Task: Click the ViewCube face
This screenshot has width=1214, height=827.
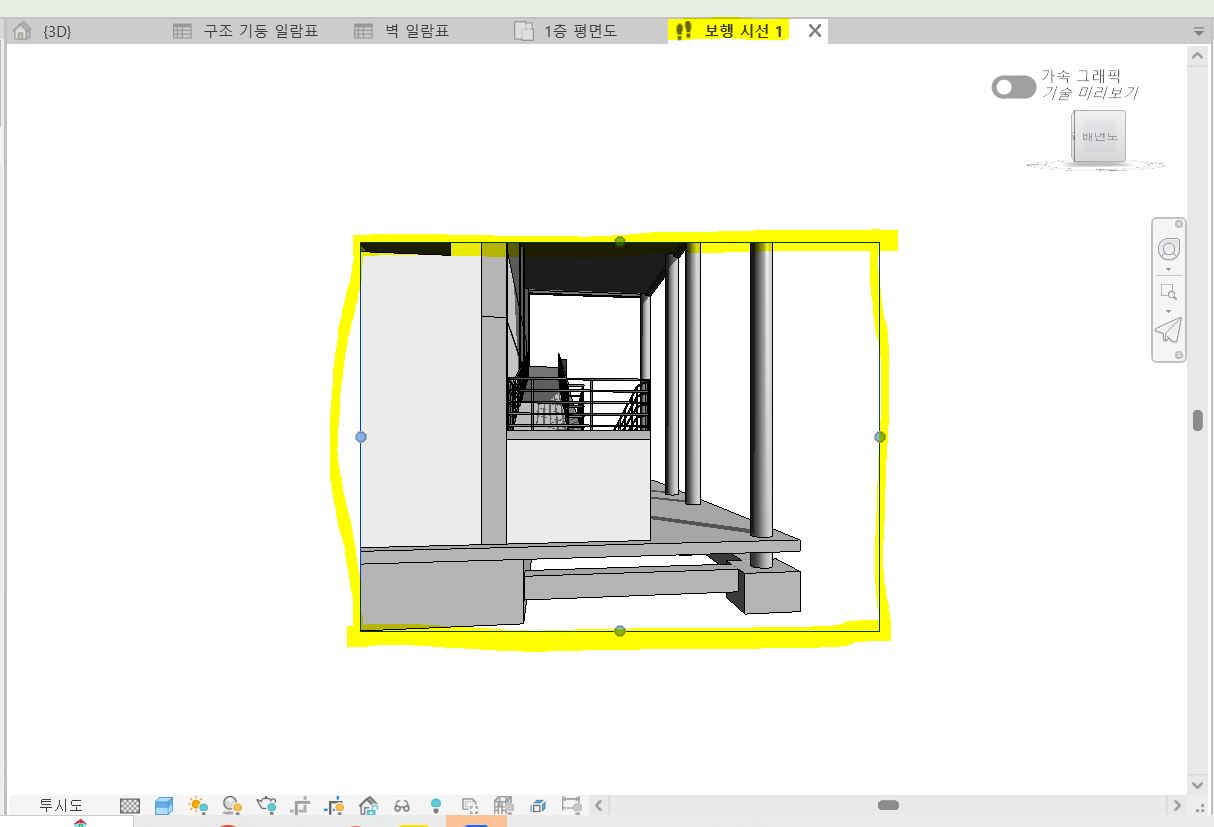Action: (x=1099, y=136)
